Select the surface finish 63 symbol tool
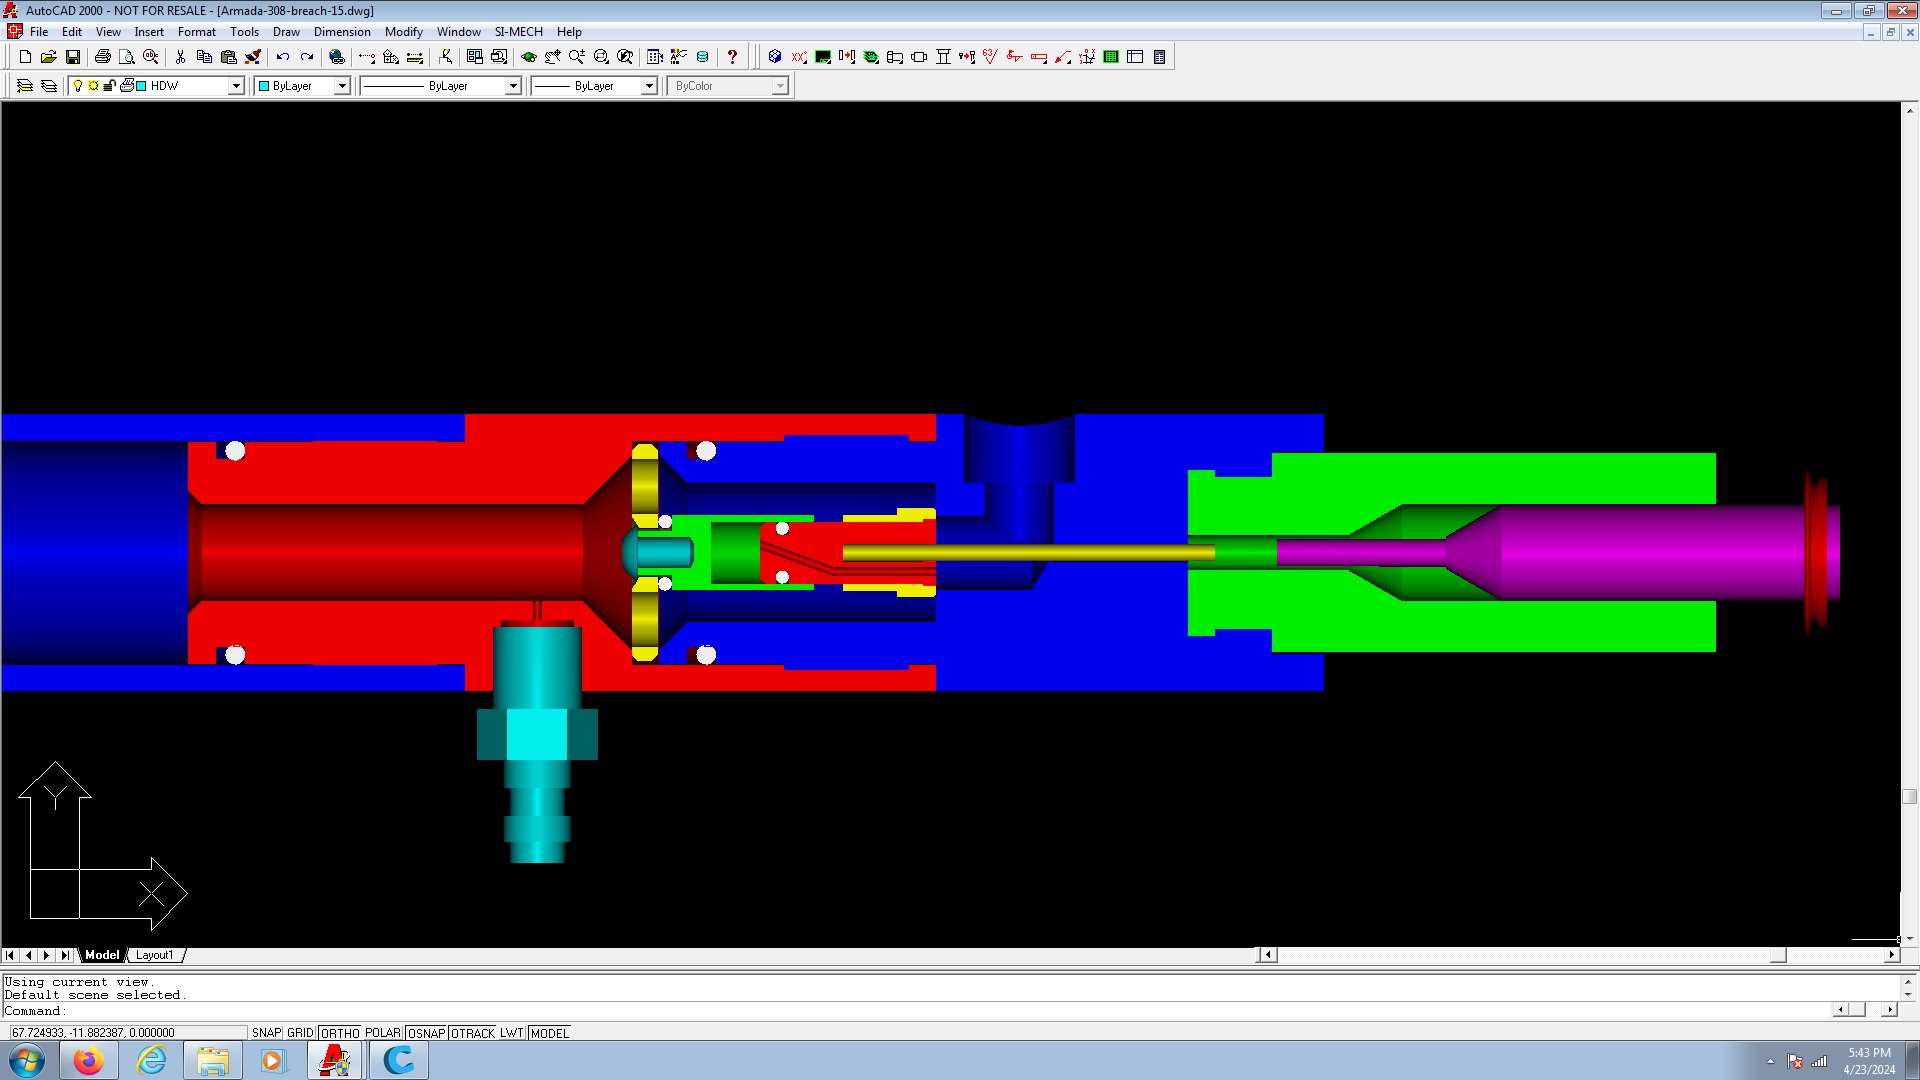 990,57
